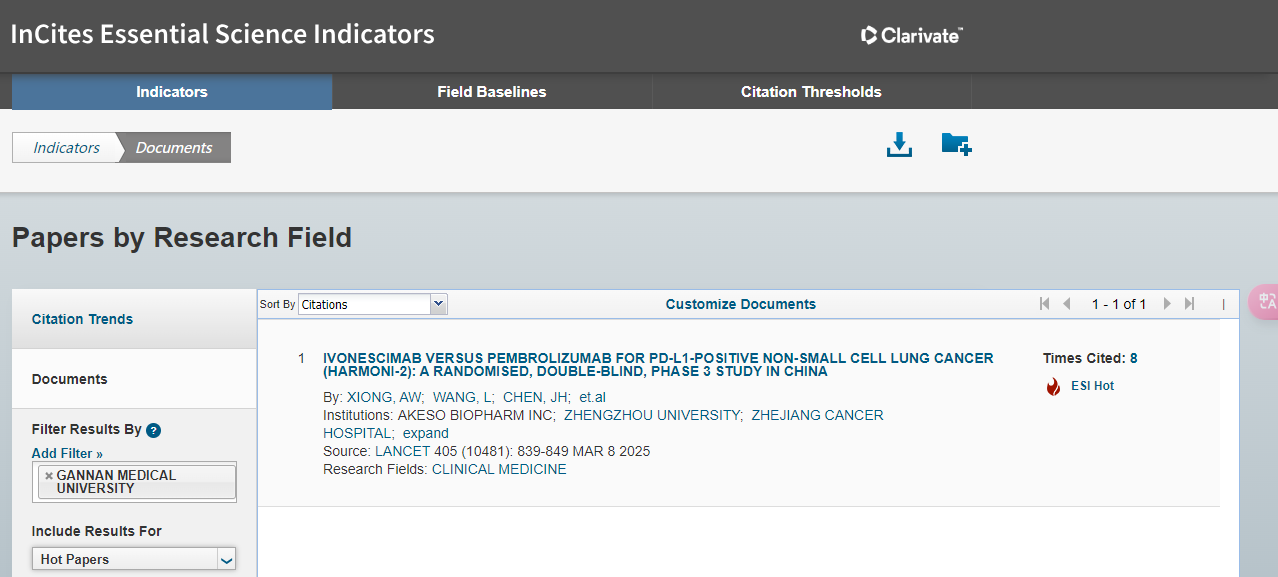Switch to Field Baselines tab

click(x=491, y=92)
